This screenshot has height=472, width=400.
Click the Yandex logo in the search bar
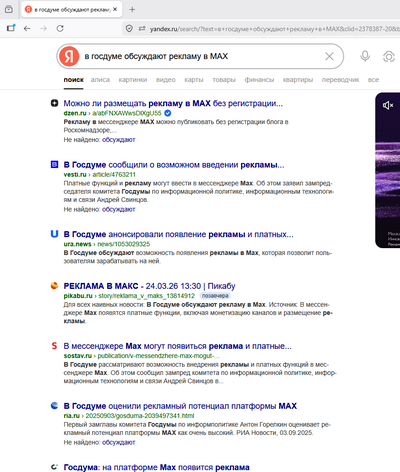(x=69, y=56)
